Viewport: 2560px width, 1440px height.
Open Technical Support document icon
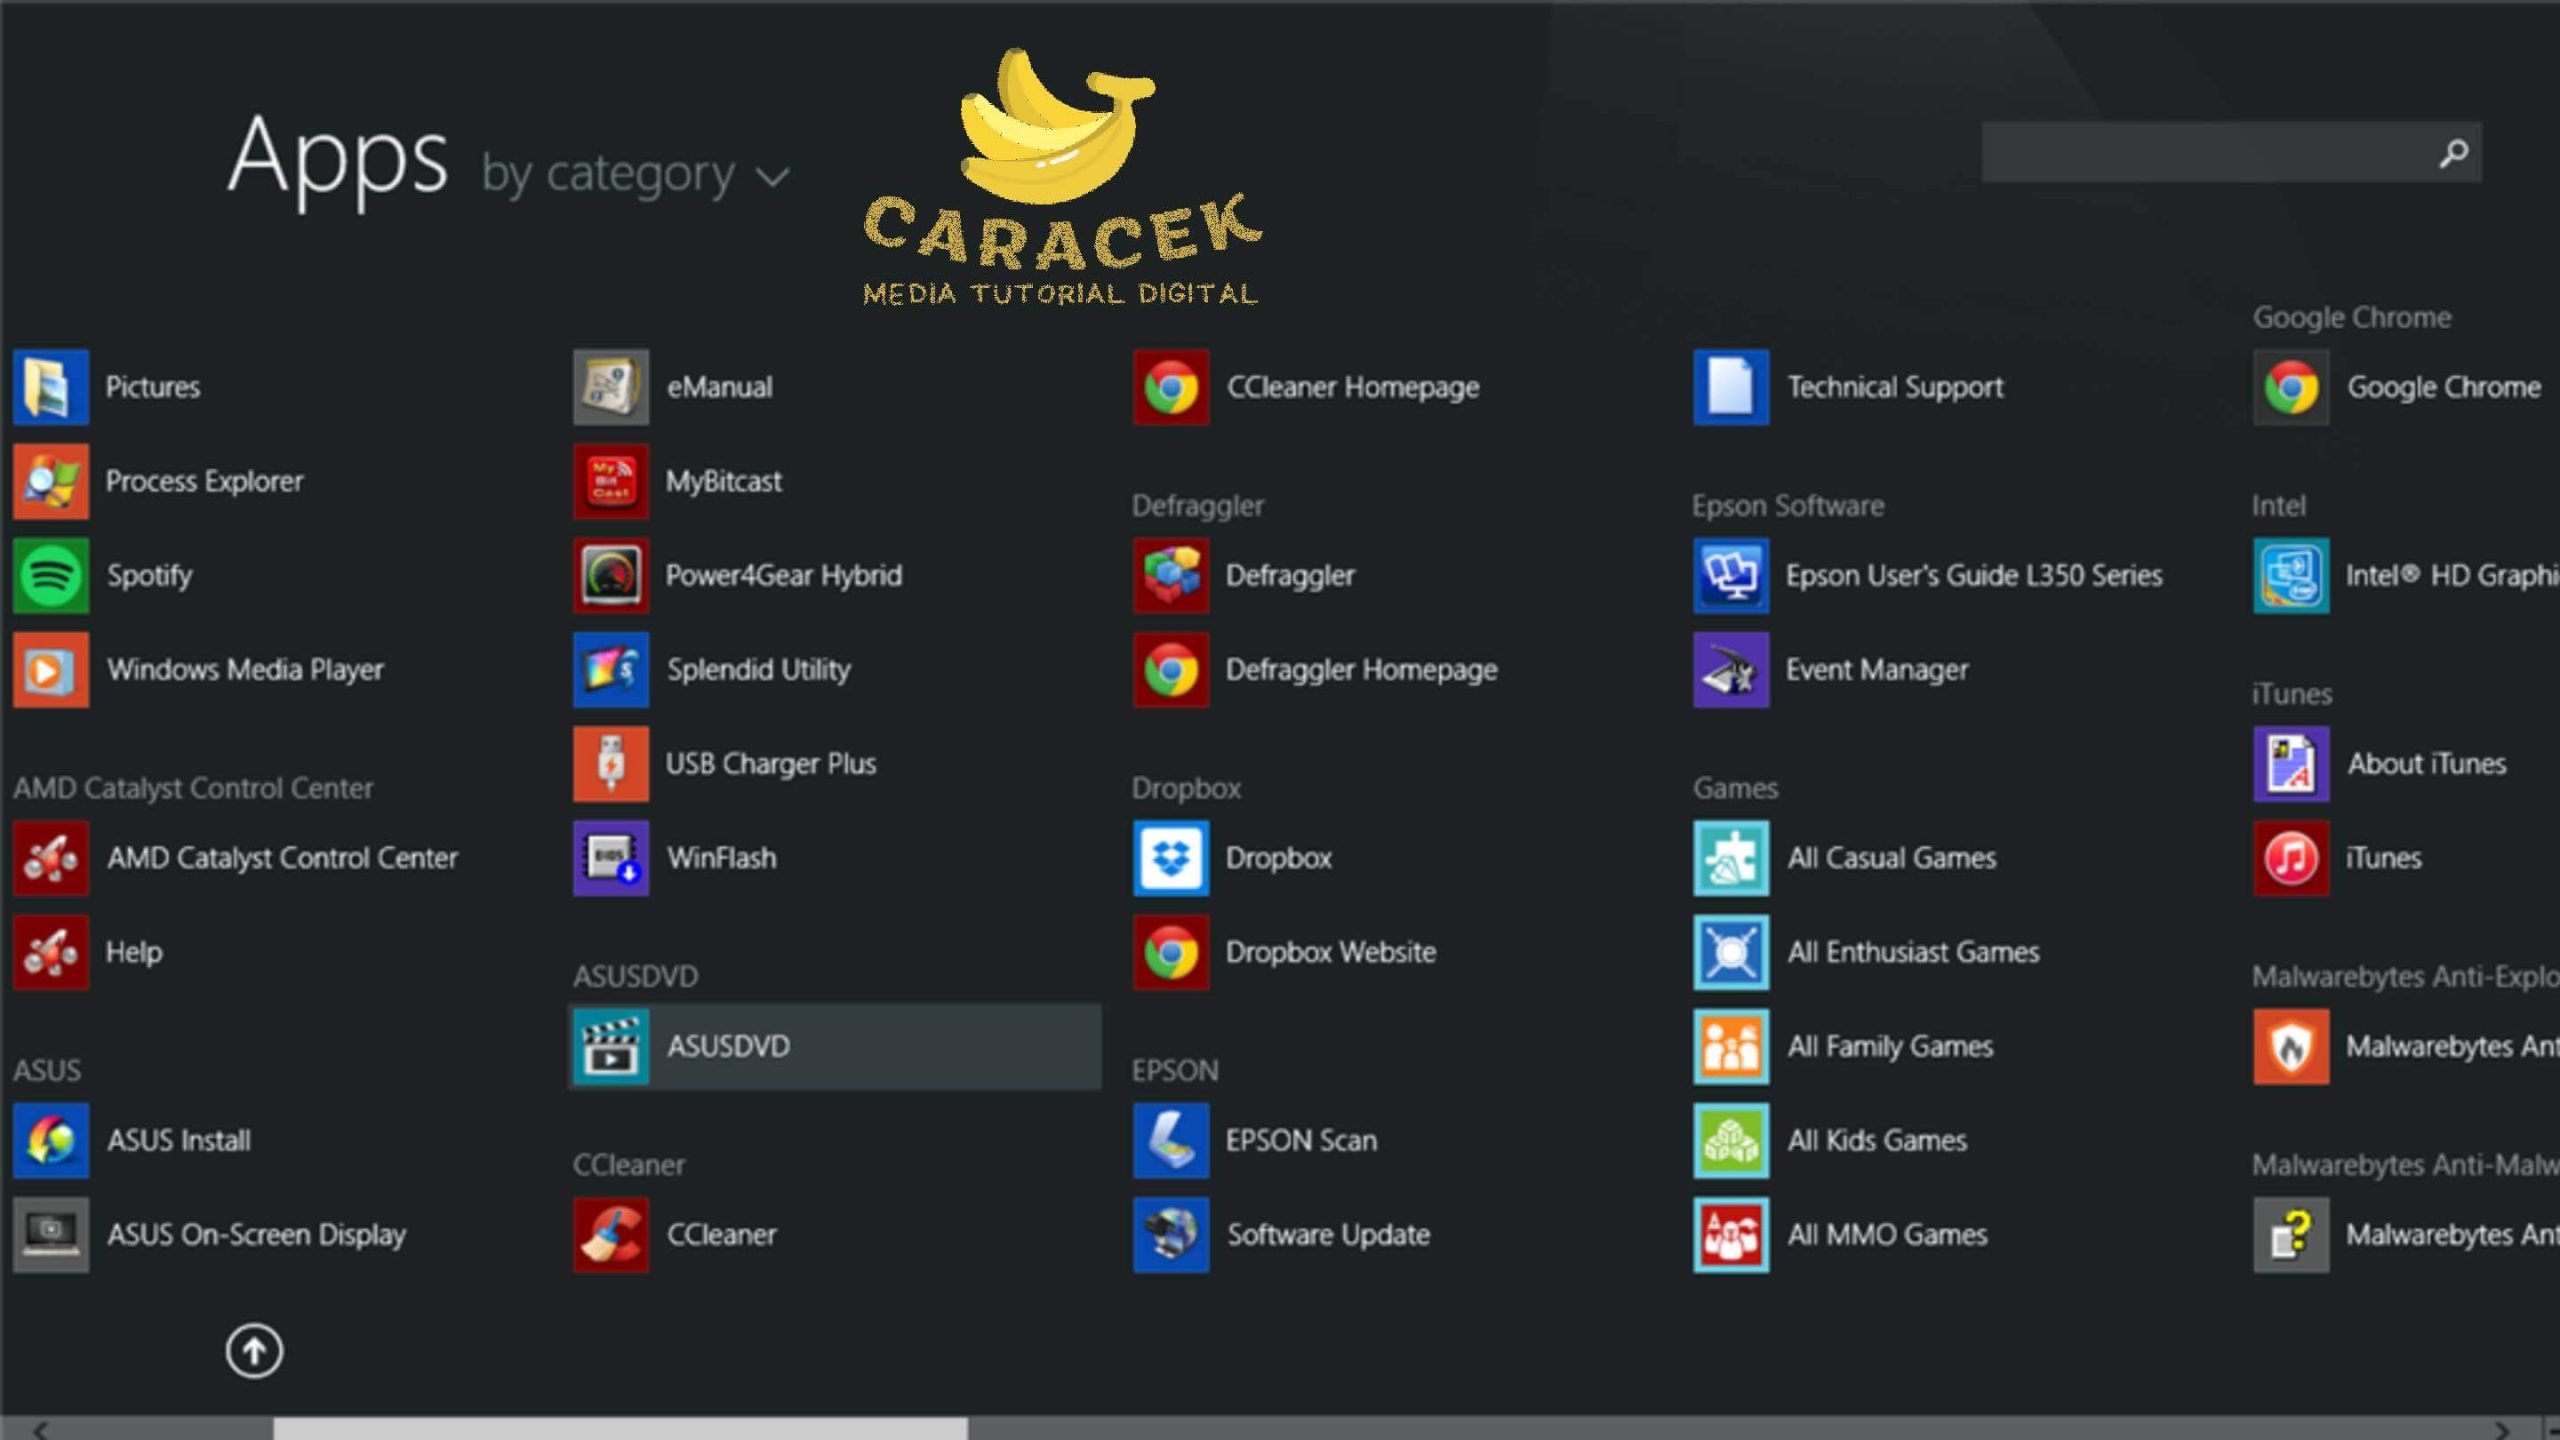click(x=1731, y=387)
